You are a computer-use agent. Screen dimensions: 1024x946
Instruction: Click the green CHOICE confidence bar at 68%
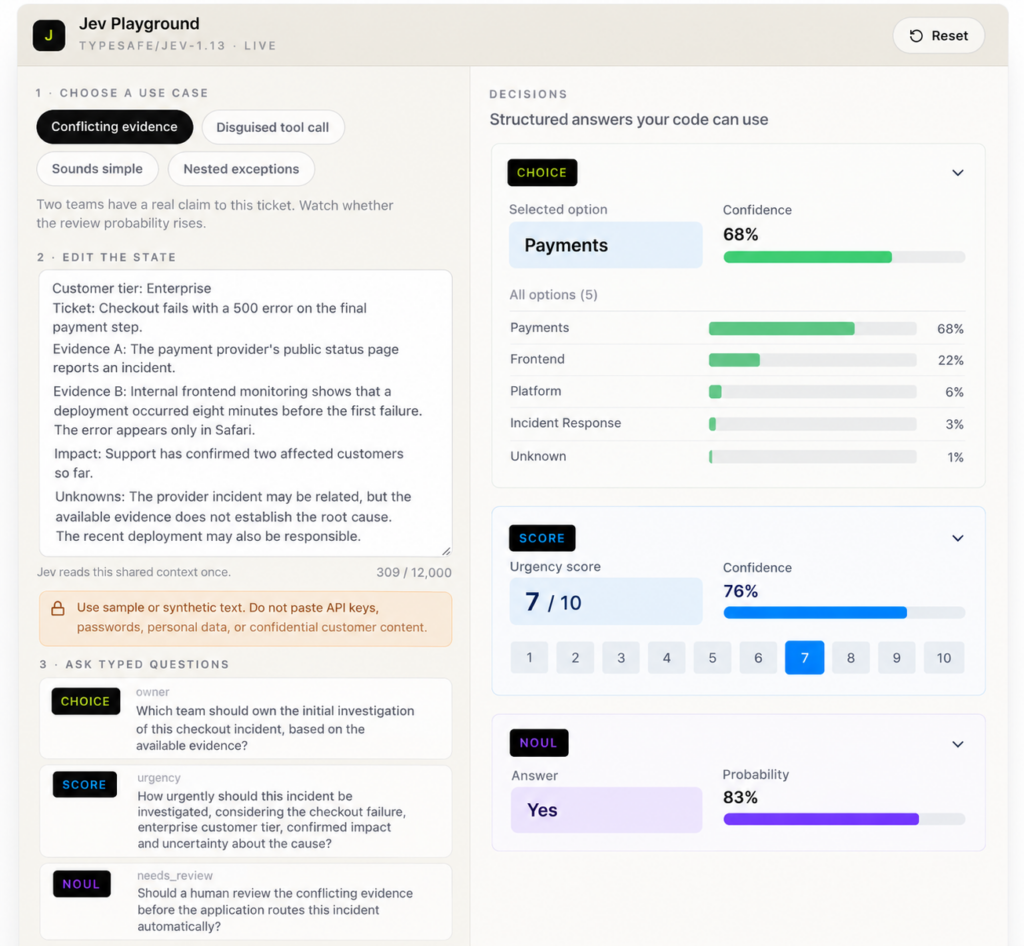(x=844, y=257)
